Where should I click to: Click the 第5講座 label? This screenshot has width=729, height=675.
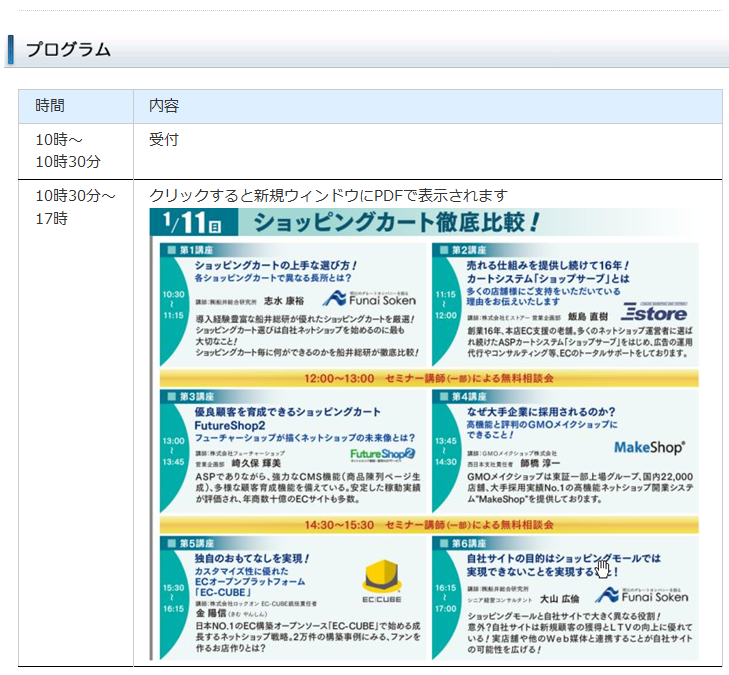click(x=197, y=543)
